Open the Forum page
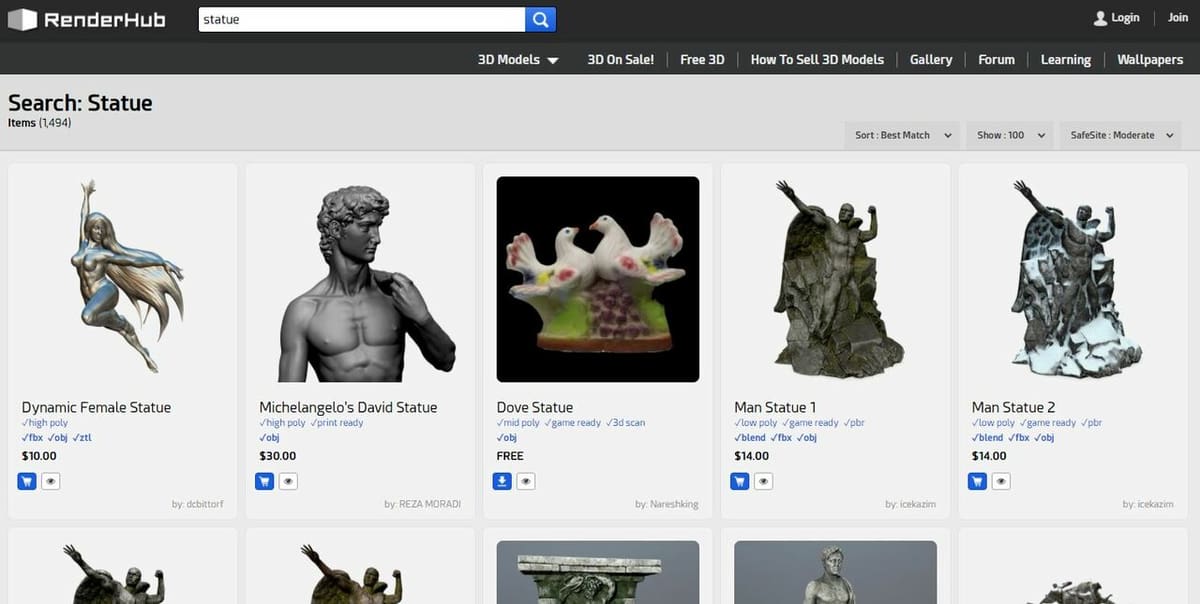The image size is (1200, 604). [x=996, y=60]
